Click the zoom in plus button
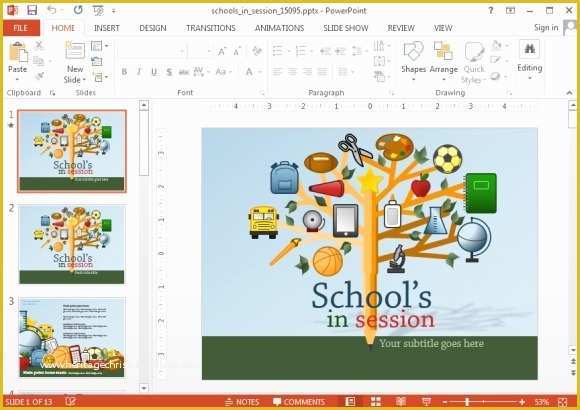This screenshot has width=580, height=410. pos(522,402)
